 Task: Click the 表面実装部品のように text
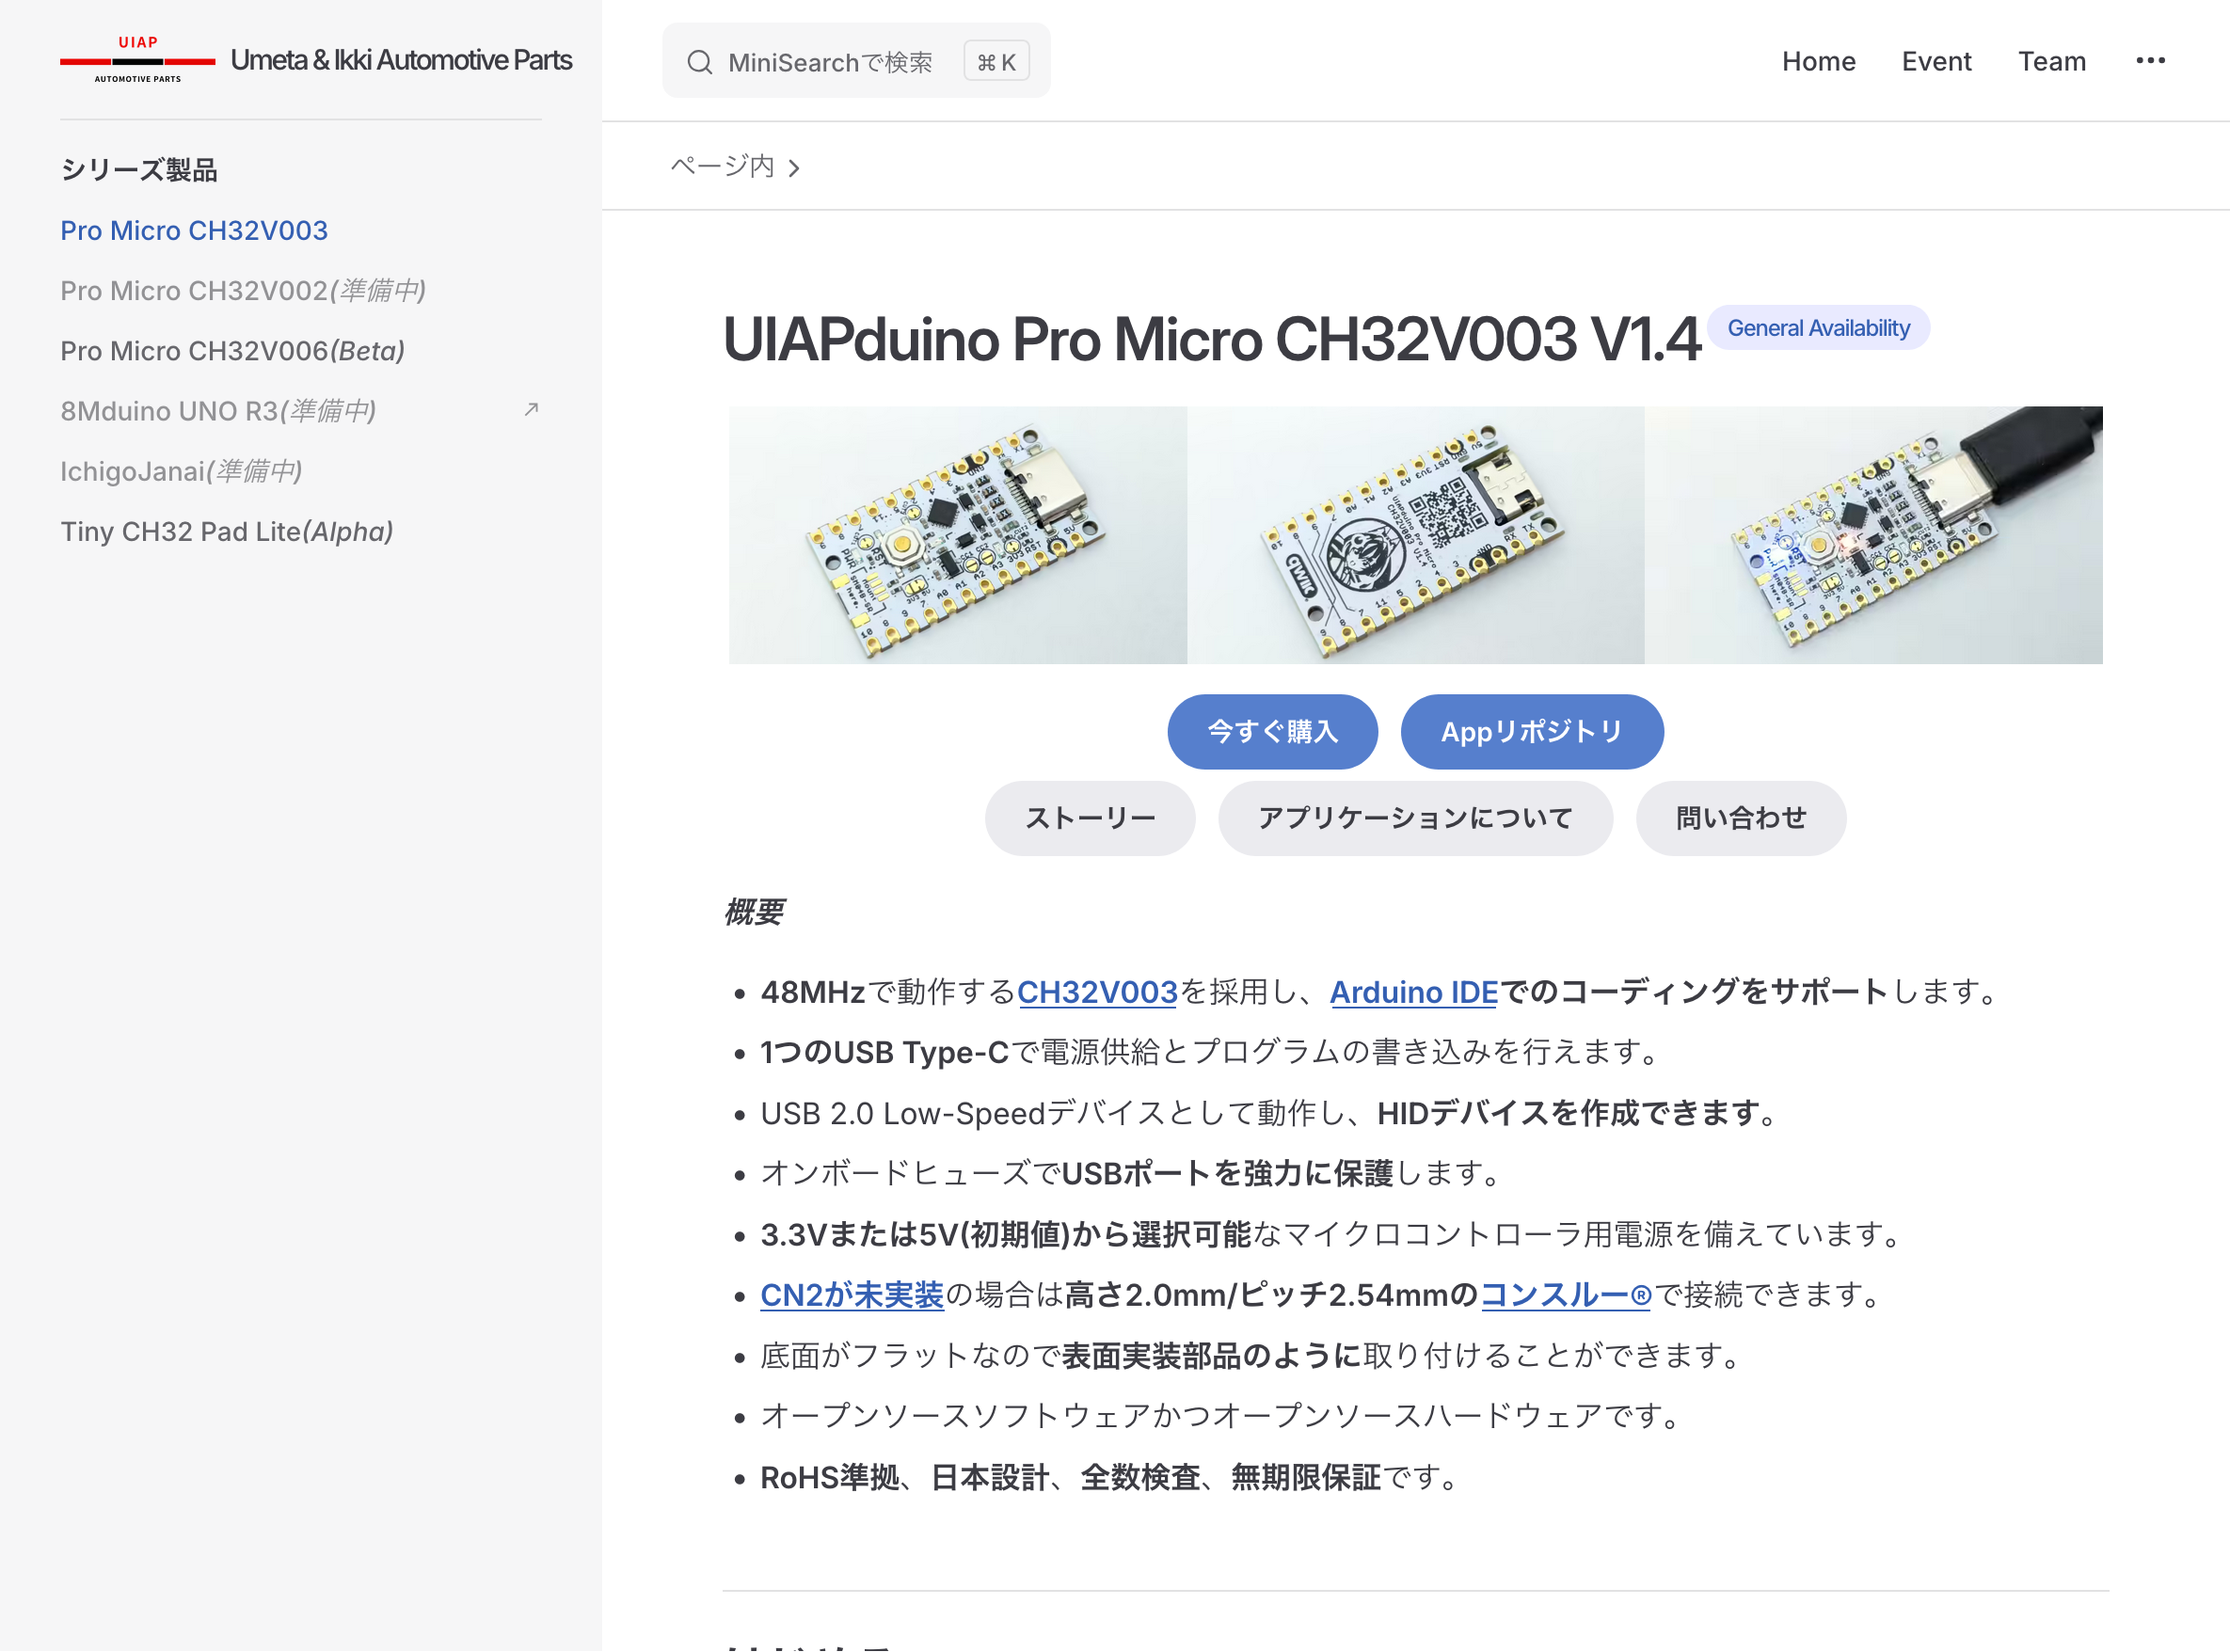click(x=1211, y=1355)
